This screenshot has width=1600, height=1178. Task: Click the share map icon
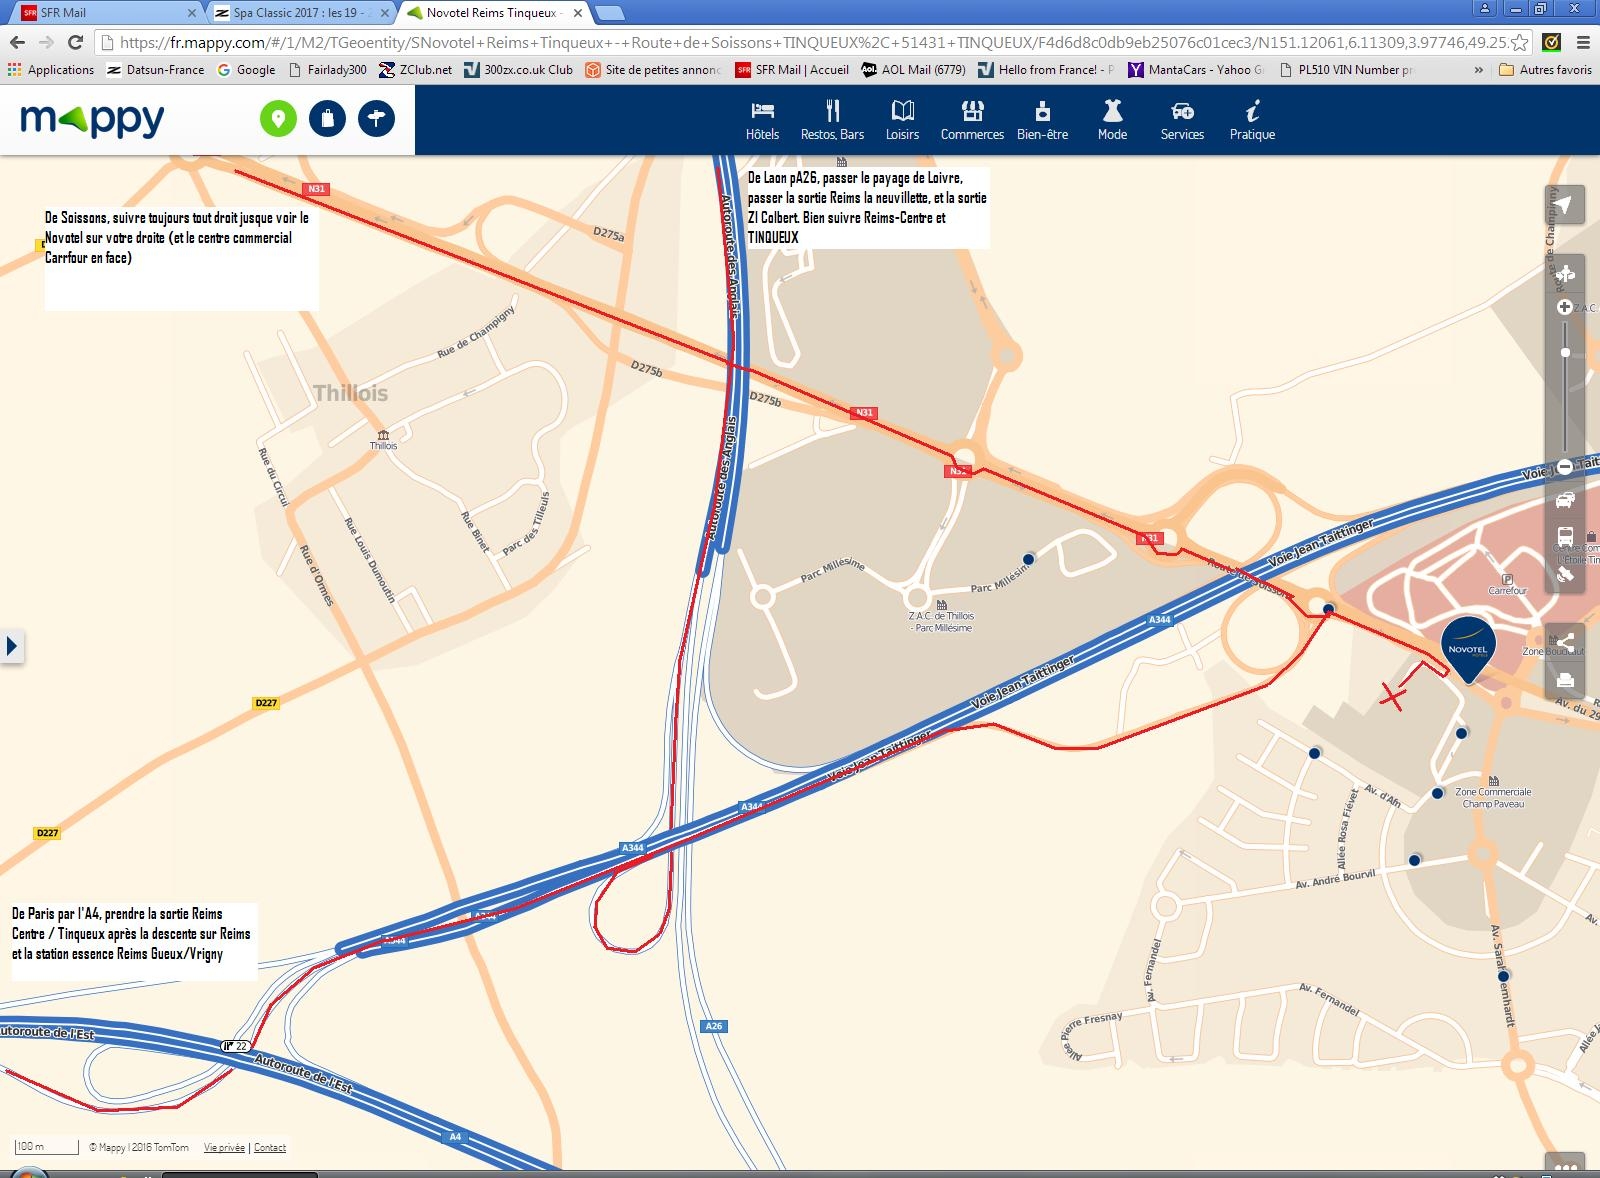(x=1565, y=641)
